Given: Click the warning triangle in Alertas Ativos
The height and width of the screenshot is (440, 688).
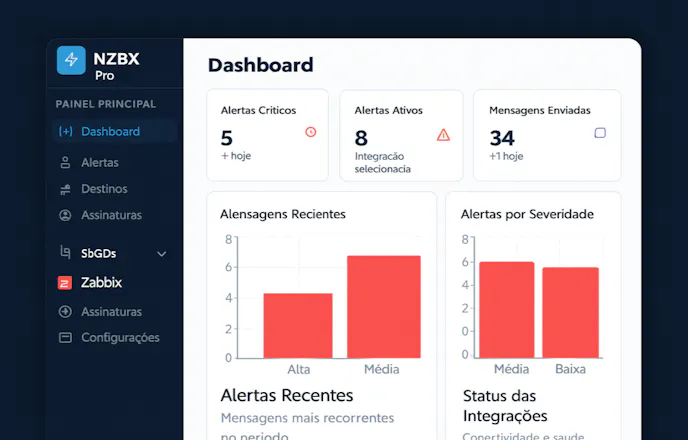Looking at the screenshot, I should (443, 135).
